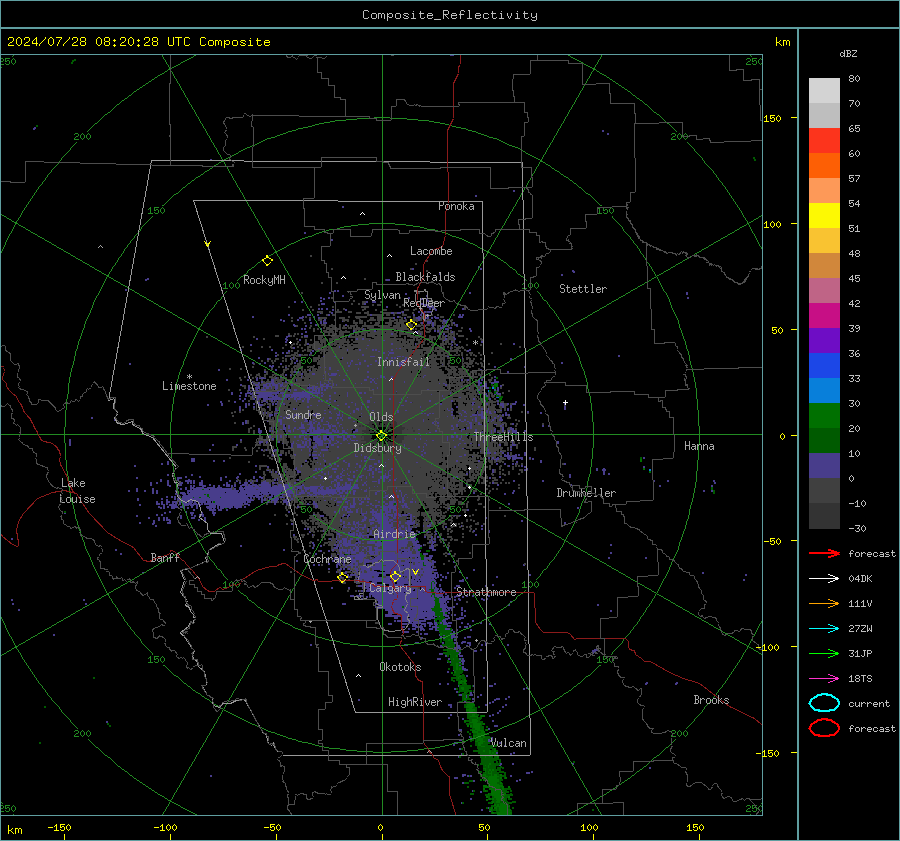Click the white 04DK arrow legend icon
The width and height of the screenshot is (900, 841).
click(824, 579)
